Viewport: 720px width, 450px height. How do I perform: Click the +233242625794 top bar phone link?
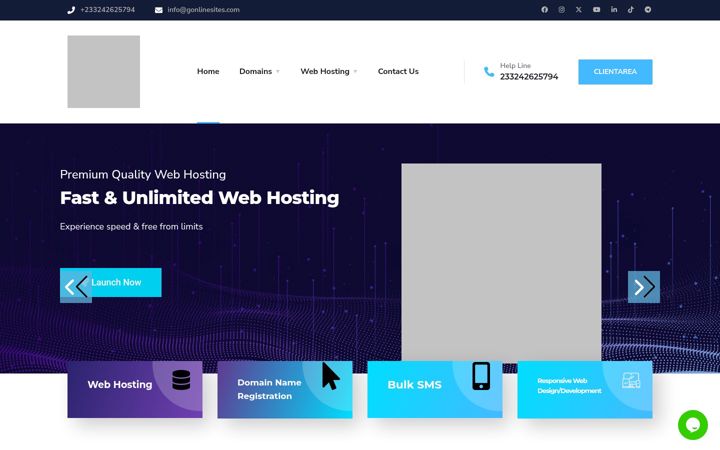[107, 10]
